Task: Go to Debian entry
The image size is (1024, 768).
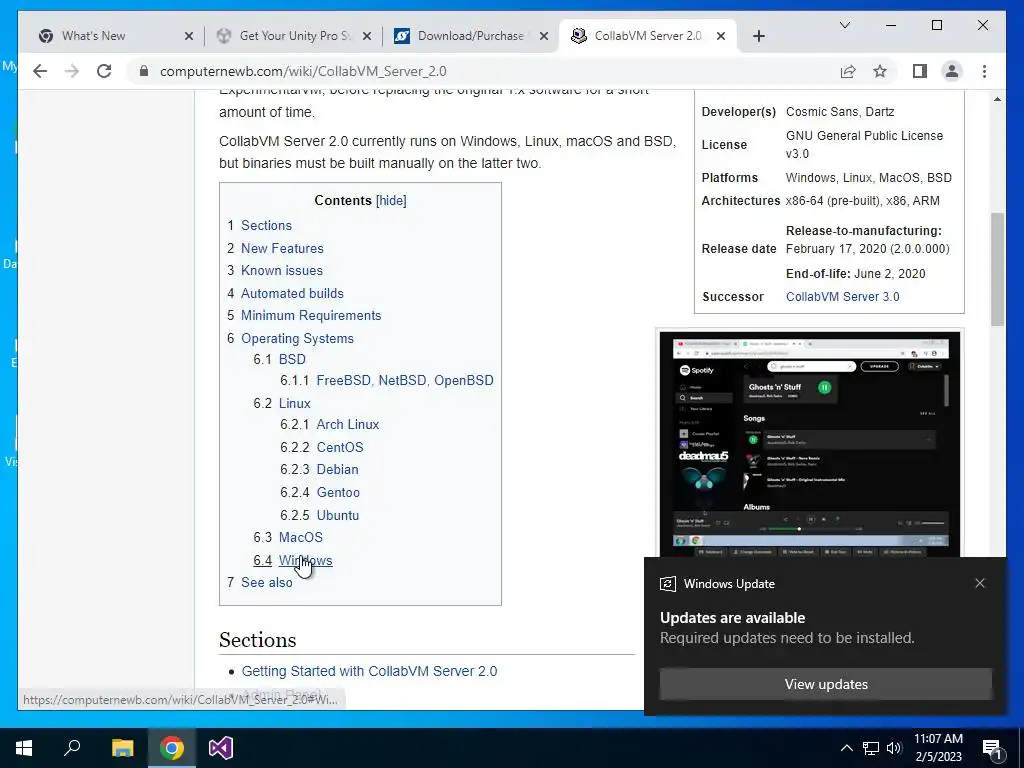Action: point(337,470)
